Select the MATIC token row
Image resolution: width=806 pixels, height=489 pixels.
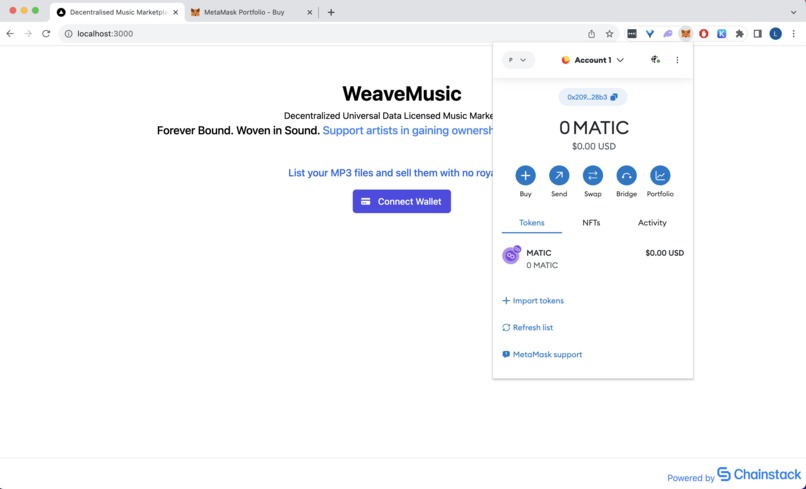click(593, 259)
